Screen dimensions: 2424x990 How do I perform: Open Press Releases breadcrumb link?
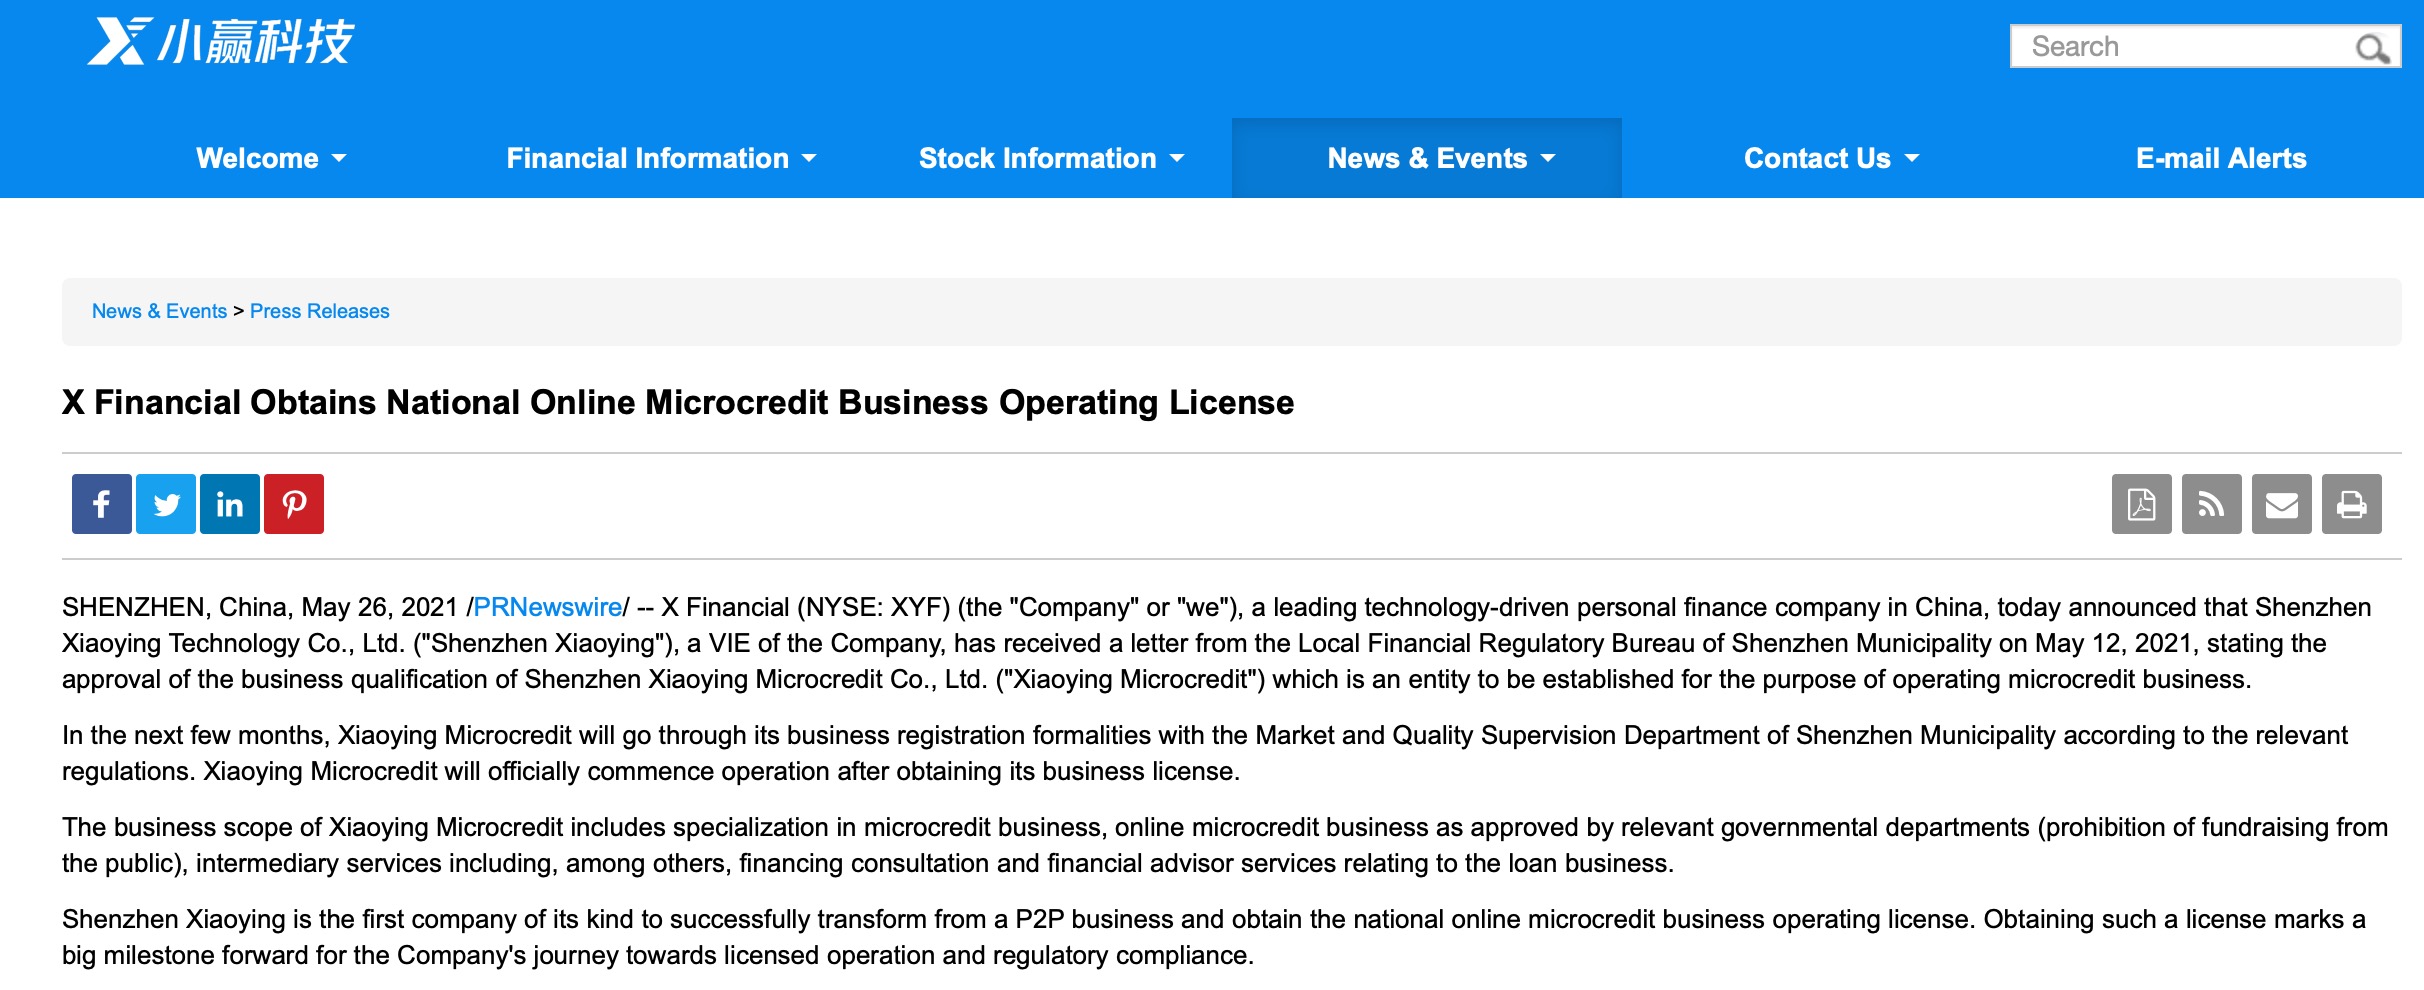pyautogui.click(x=319, y=311)
